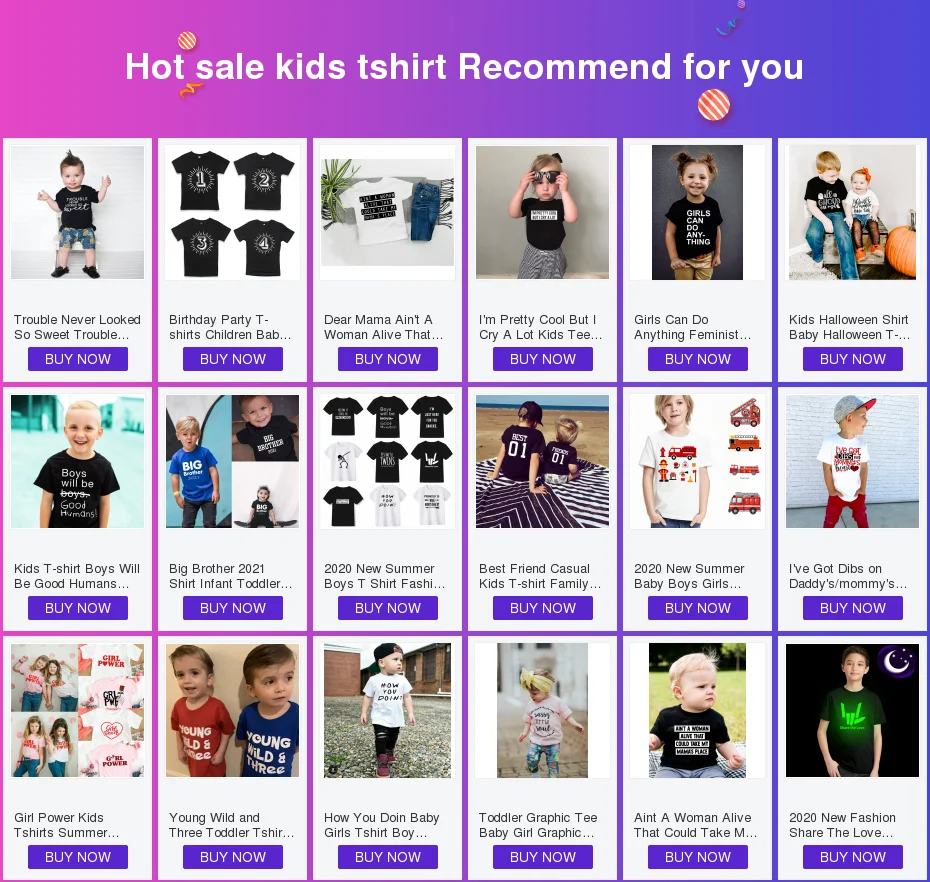Click the Hot sale kids tshirt banner heading
This screenshot has width=930, height=882.
click(464, 67)
